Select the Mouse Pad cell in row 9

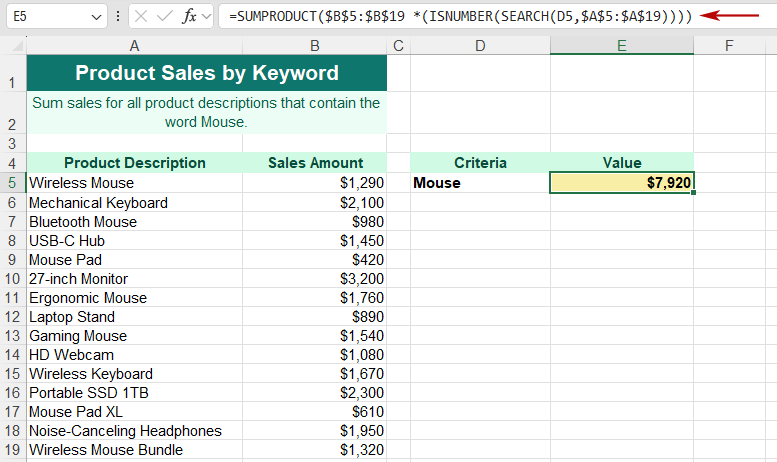click(134, 260)
